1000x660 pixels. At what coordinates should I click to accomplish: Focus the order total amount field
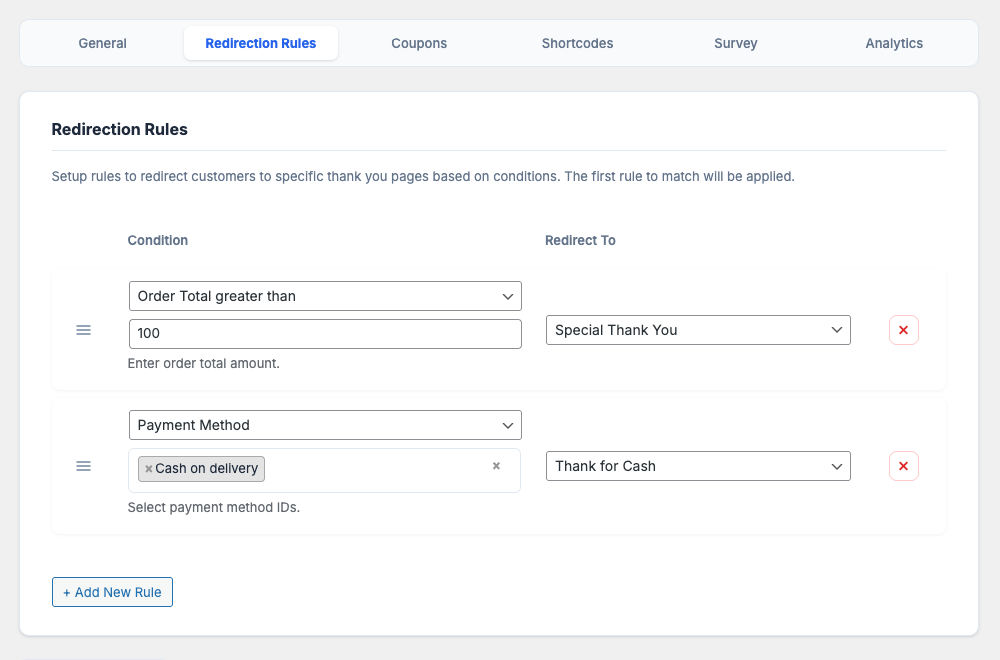click(325, 334)
